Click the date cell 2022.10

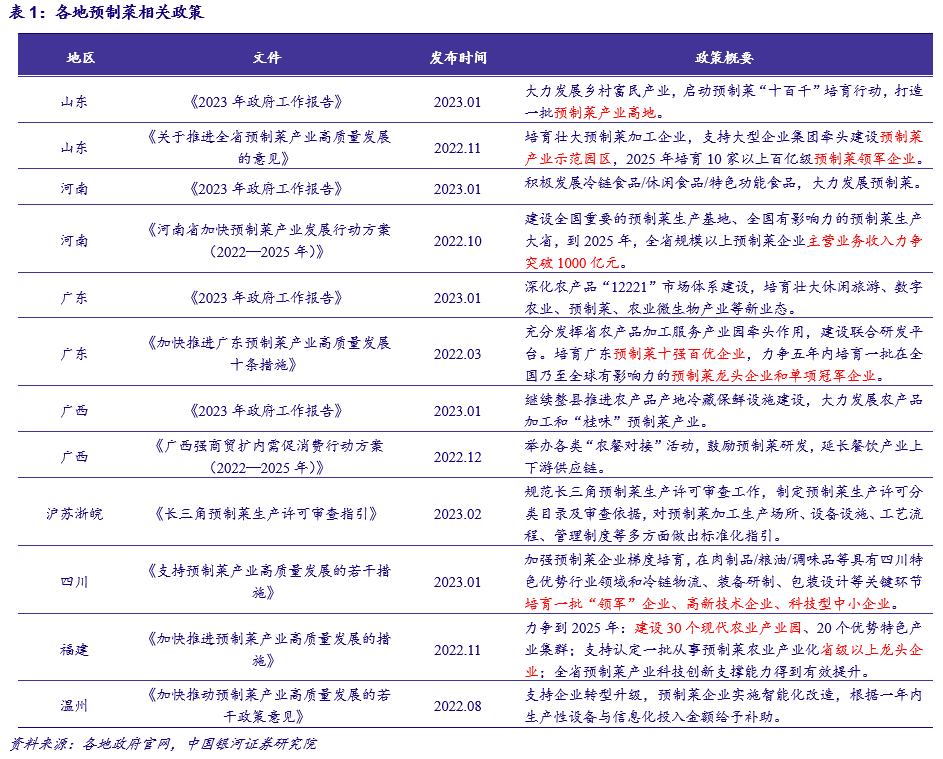click(x=458, y=241)
